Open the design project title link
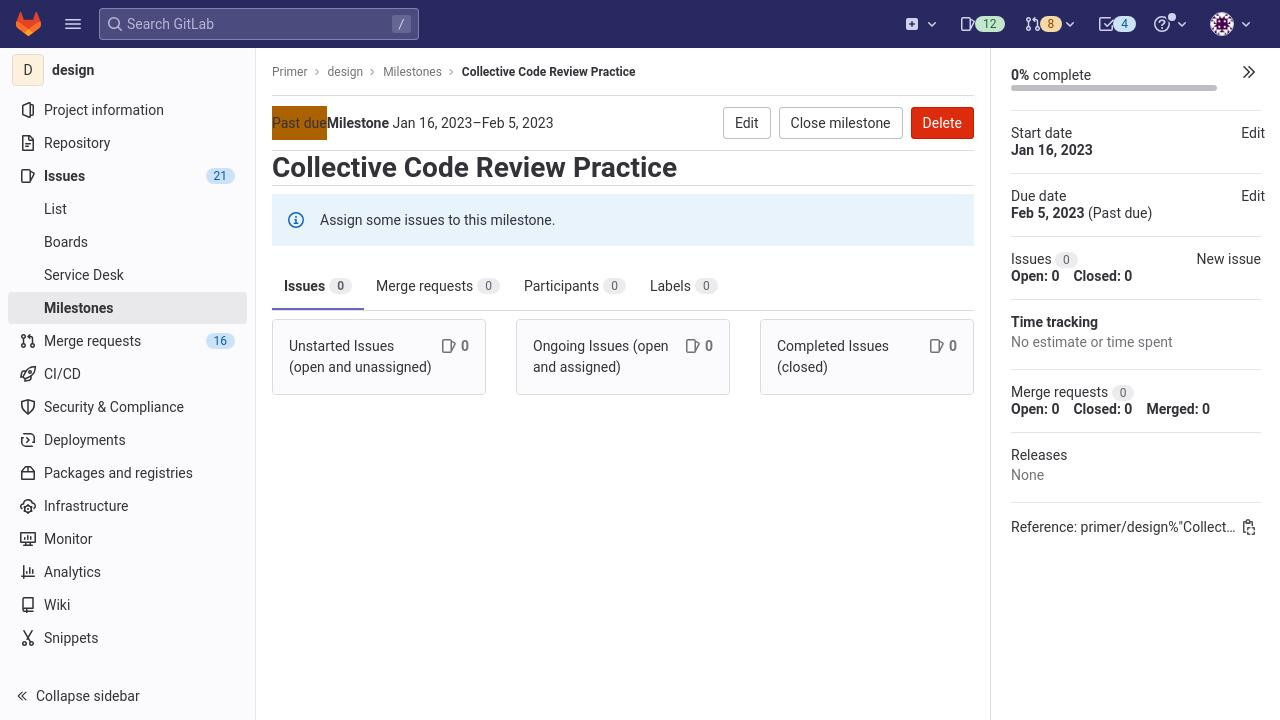The width and height of the screenshot is (1280, 720). 73,70
